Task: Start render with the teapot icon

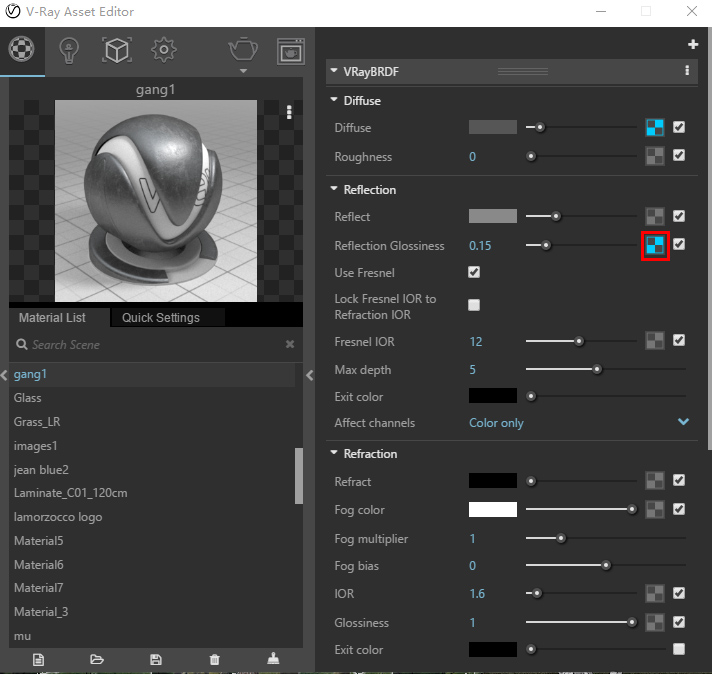Action: tap(243, 49)
